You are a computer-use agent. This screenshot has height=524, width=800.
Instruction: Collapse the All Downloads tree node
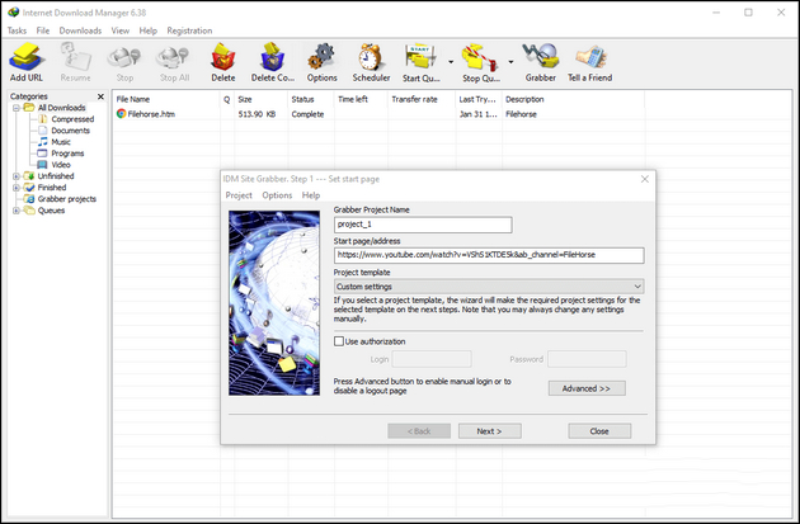pos(16,108)
